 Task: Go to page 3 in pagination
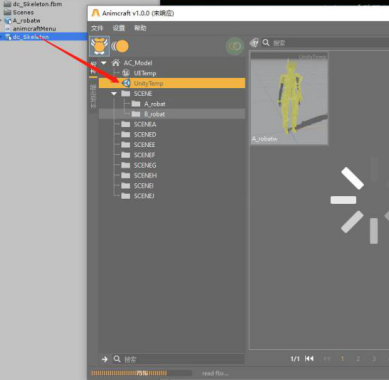[374, 359]
